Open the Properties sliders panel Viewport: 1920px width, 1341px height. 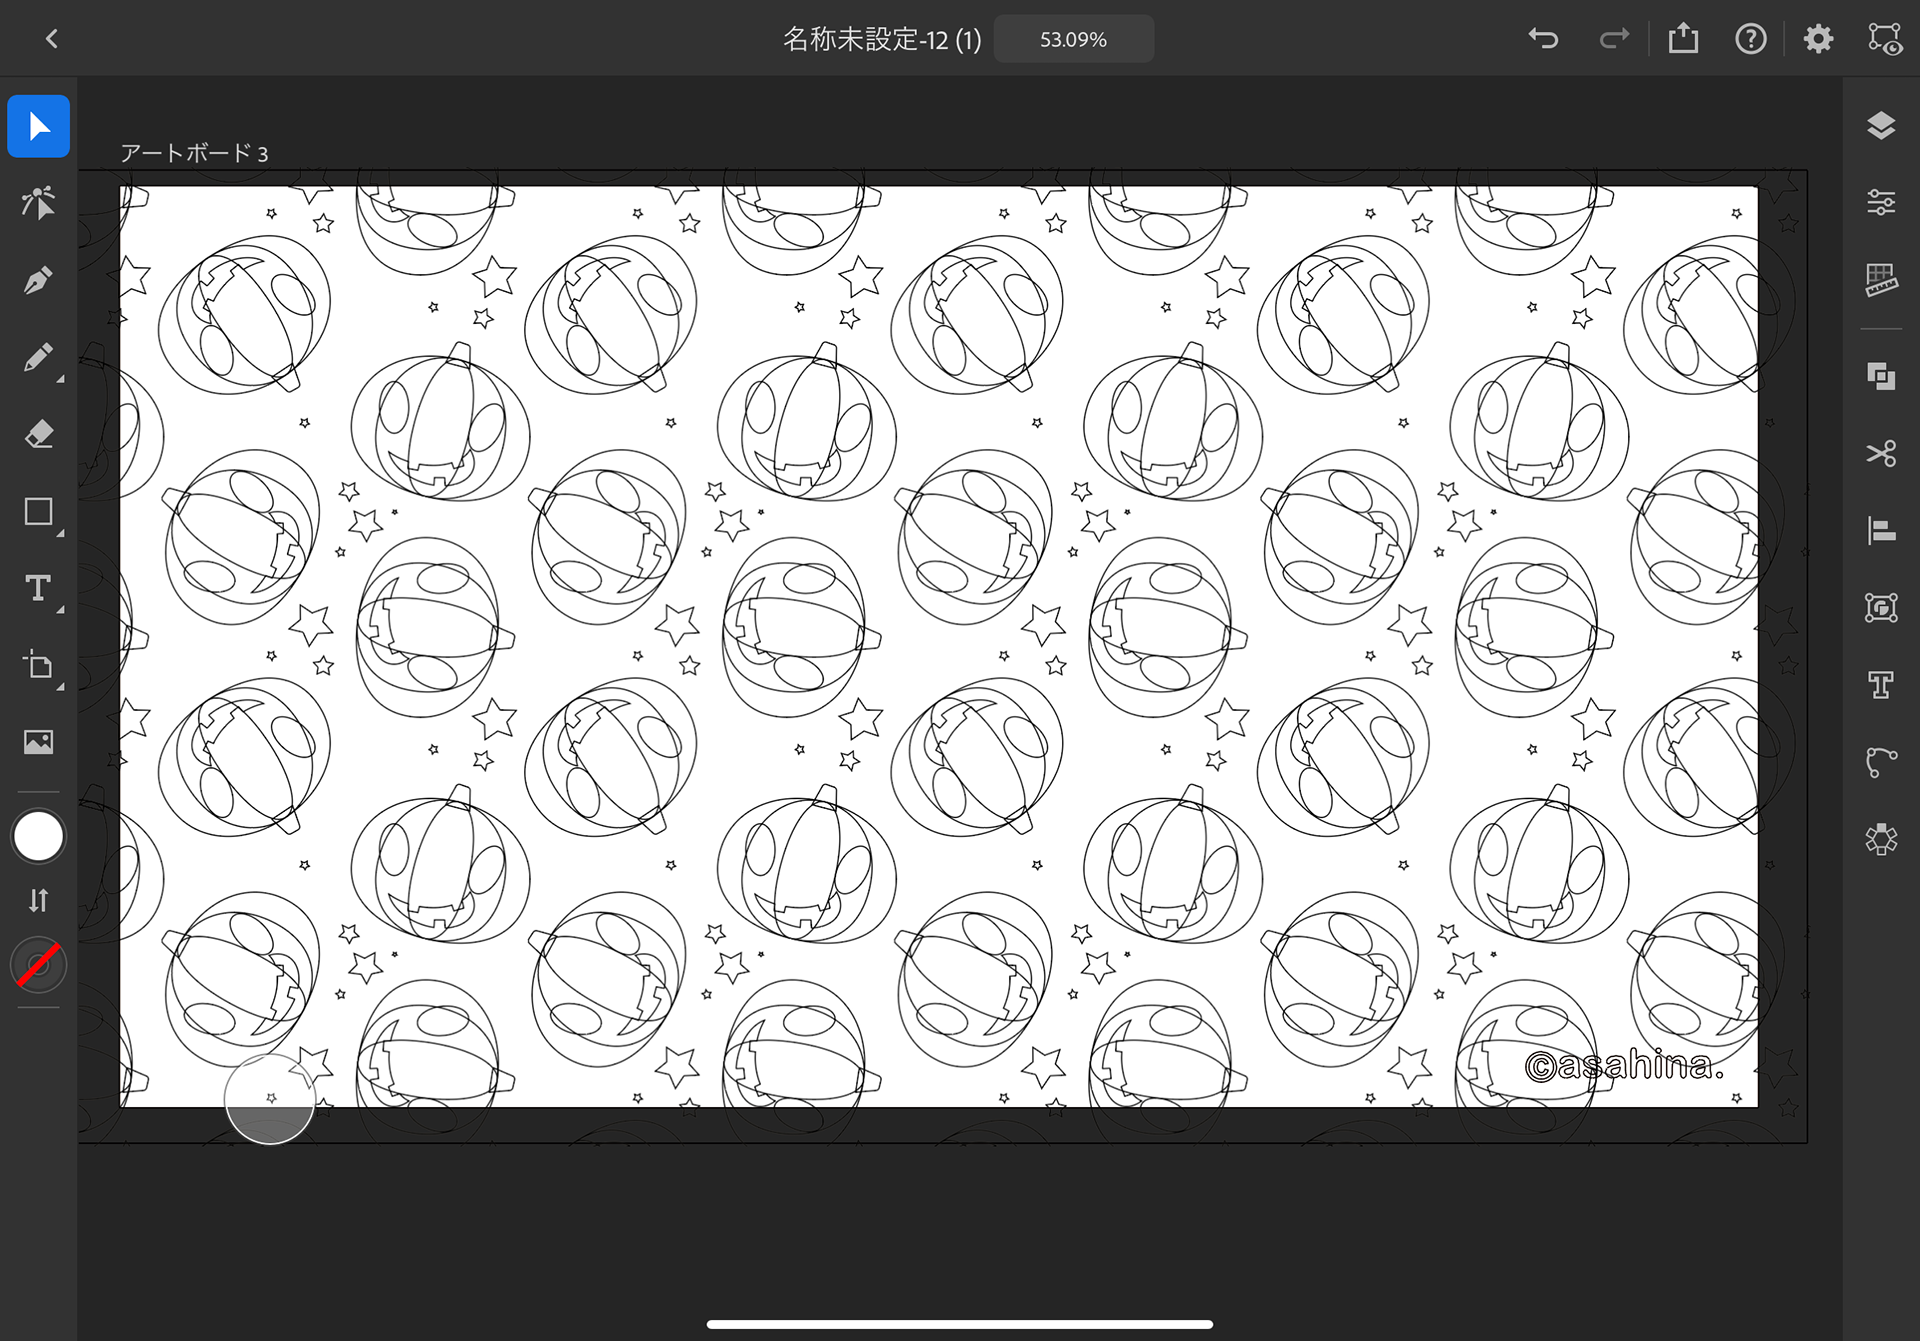tap(1881, 203)
